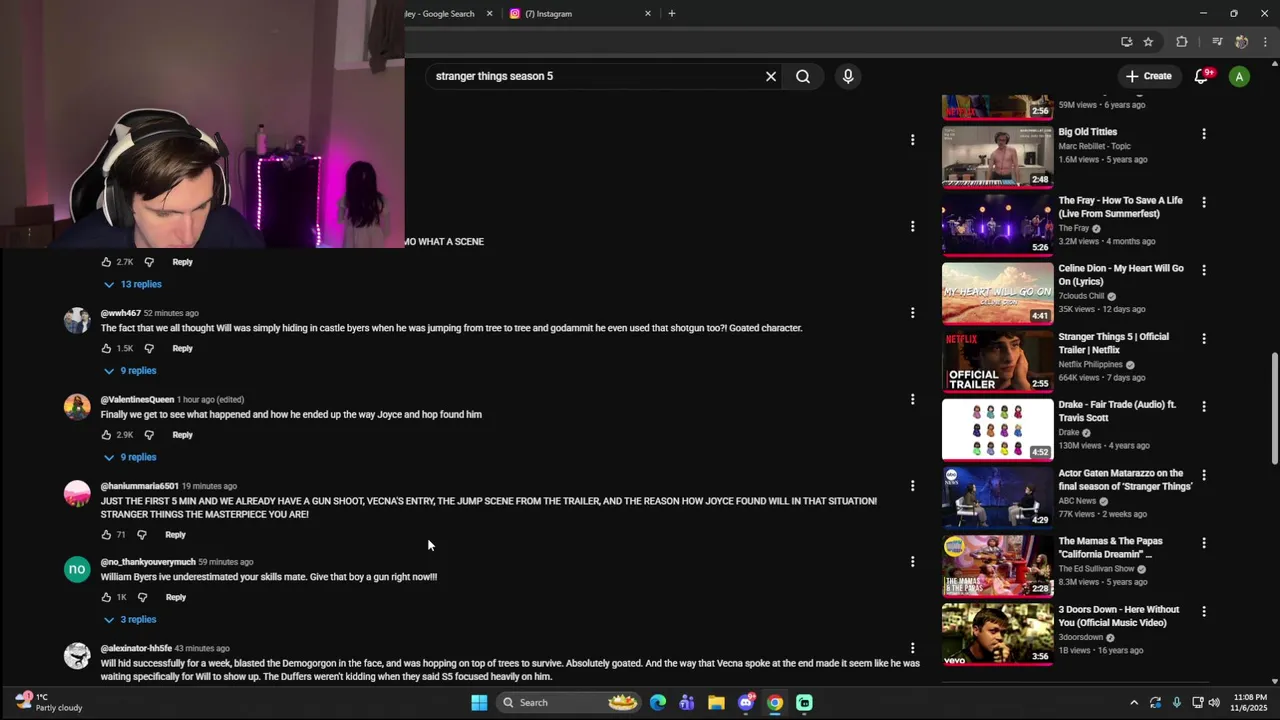Click the page vertical scrollbar thumb
The image size is (1280, 720).
(1274, 406)
